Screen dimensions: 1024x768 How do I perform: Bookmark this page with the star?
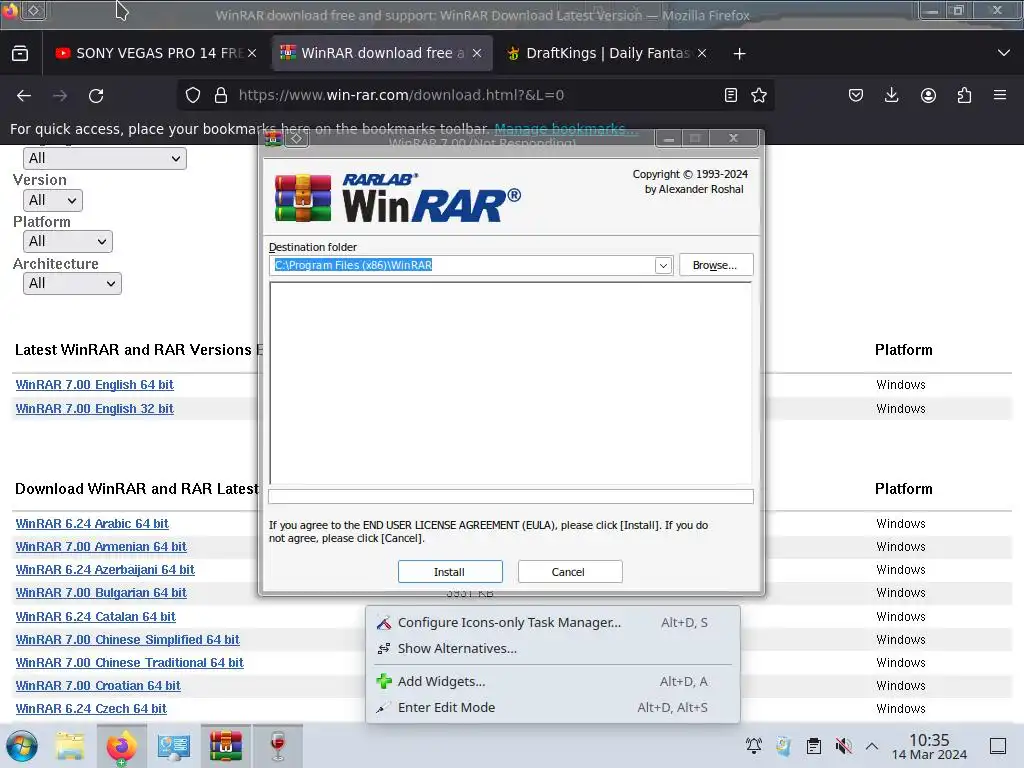(759, 95)
